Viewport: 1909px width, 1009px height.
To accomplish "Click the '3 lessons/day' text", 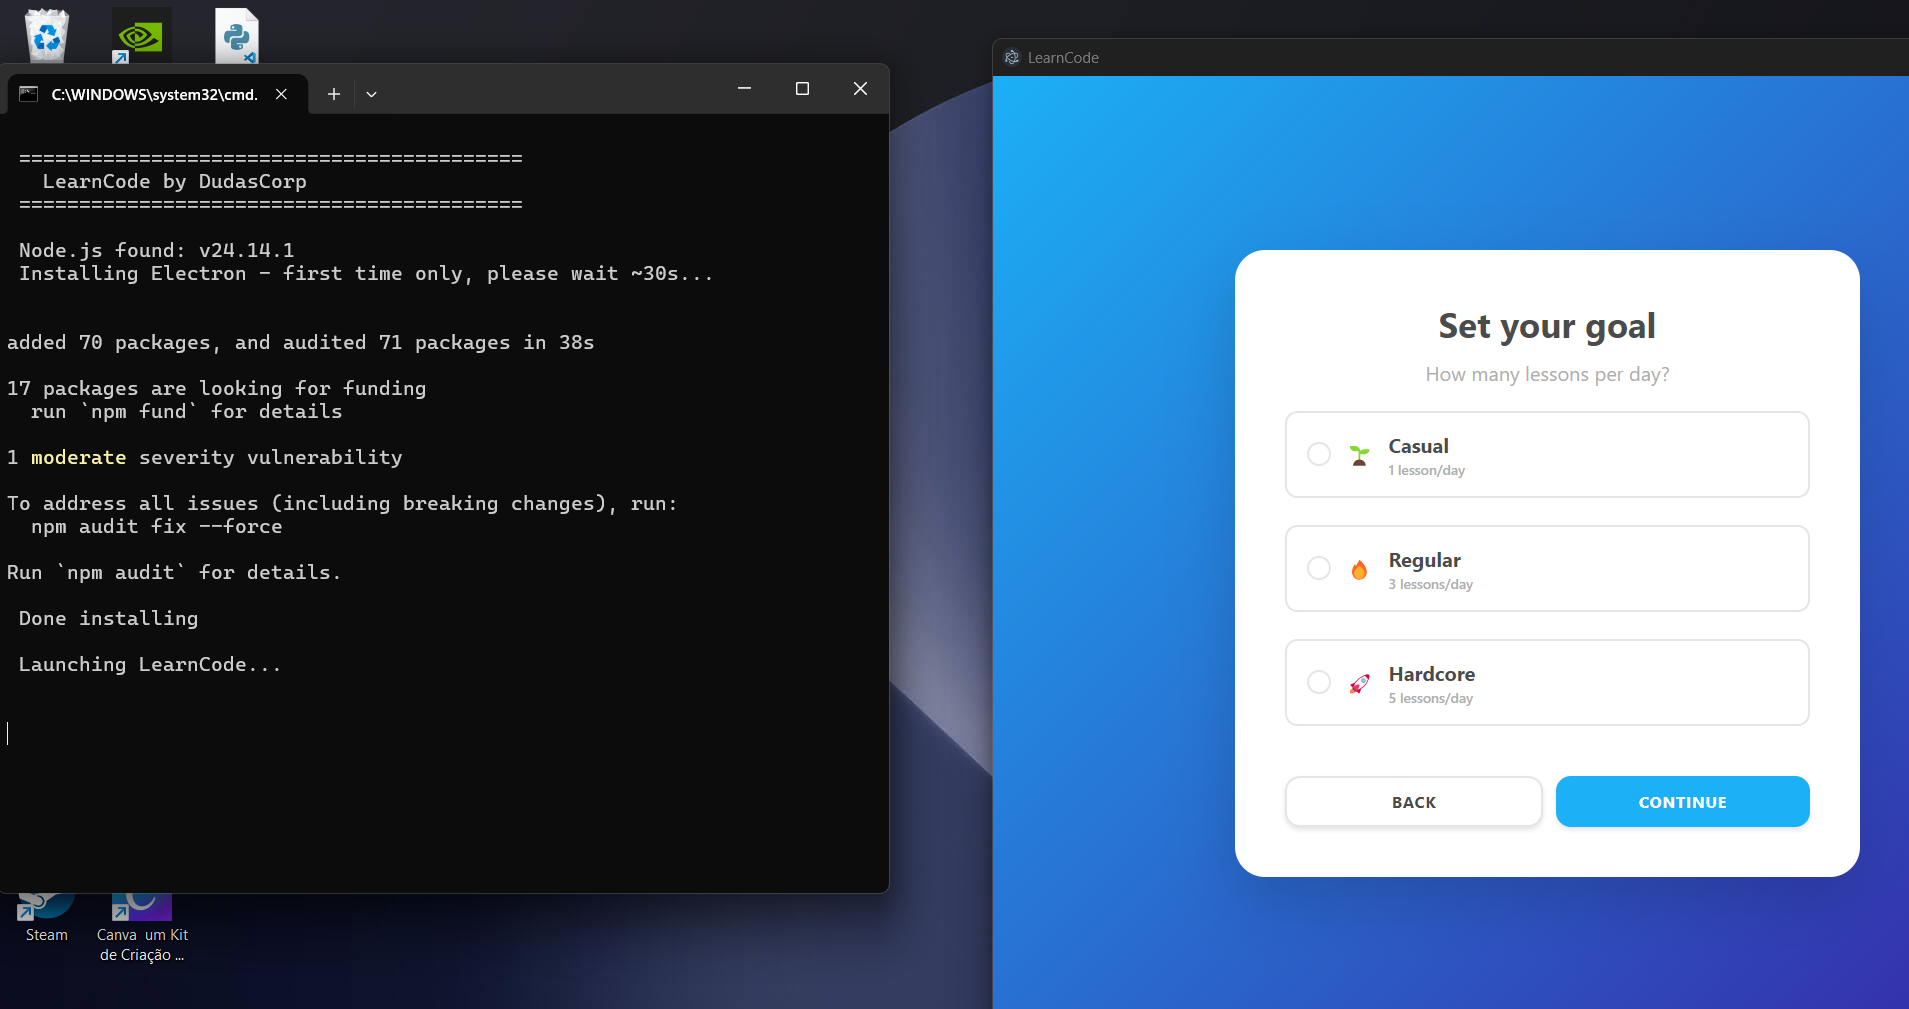I will coord(1431,585).
